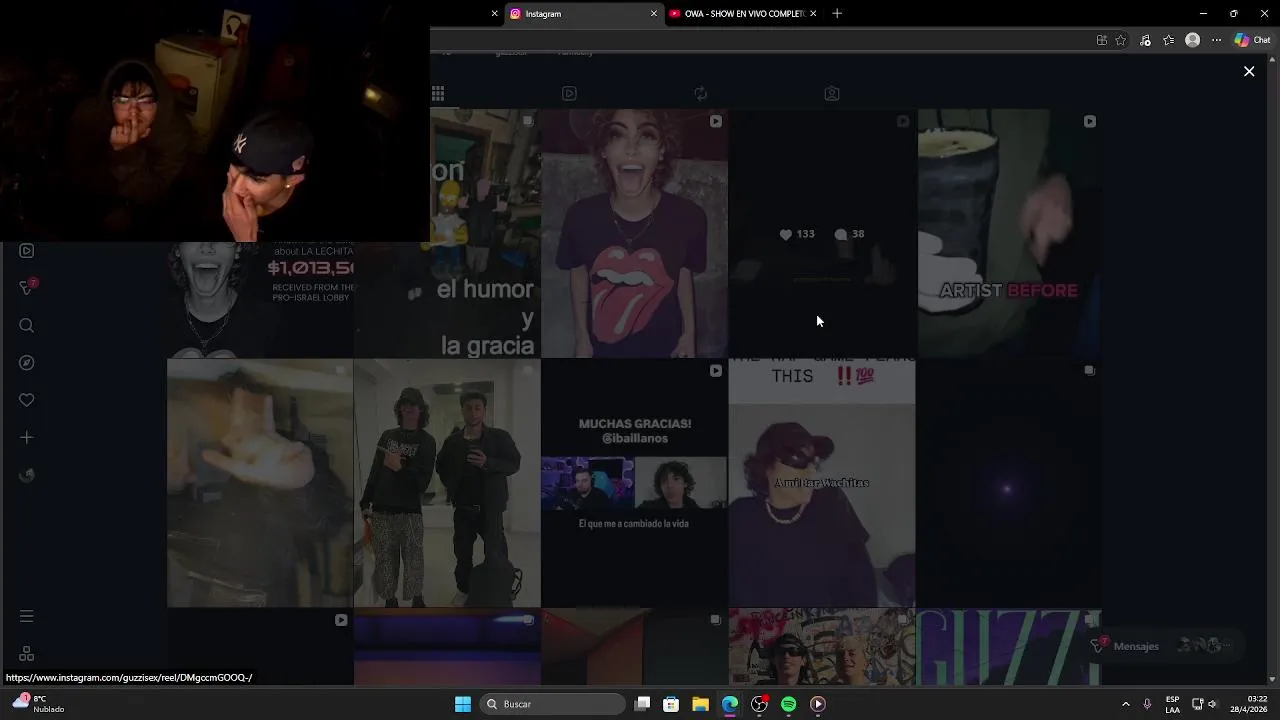The width and height of the screenshot is (1280, 720).
Task: Open Instagram search in the sidebar
Action: tap(27, 325)
